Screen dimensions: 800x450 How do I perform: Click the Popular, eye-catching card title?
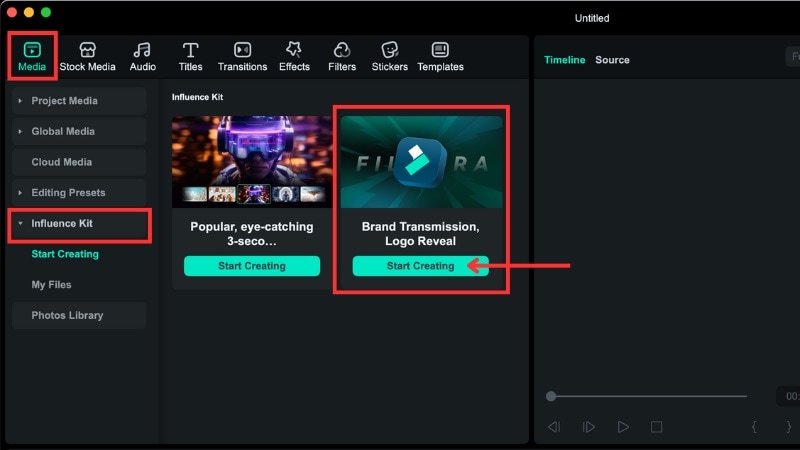click(252, 234)
